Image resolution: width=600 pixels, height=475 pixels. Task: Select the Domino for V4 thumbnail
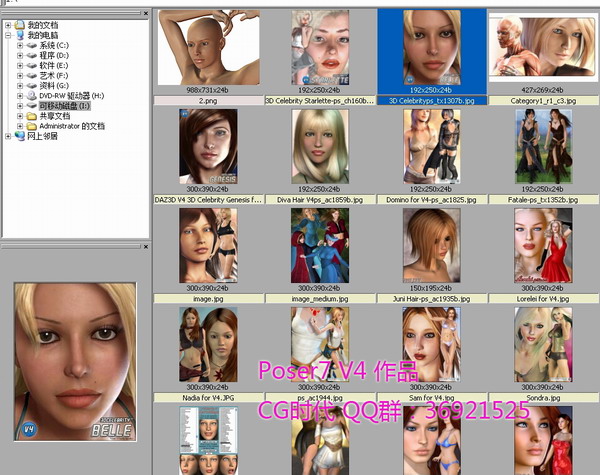click(432, 147)
